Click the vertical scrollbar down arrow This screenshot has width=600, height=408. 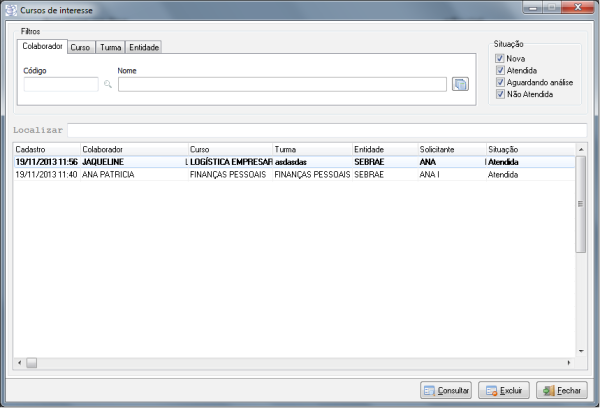pyautogui.click(x=581, y=351)
